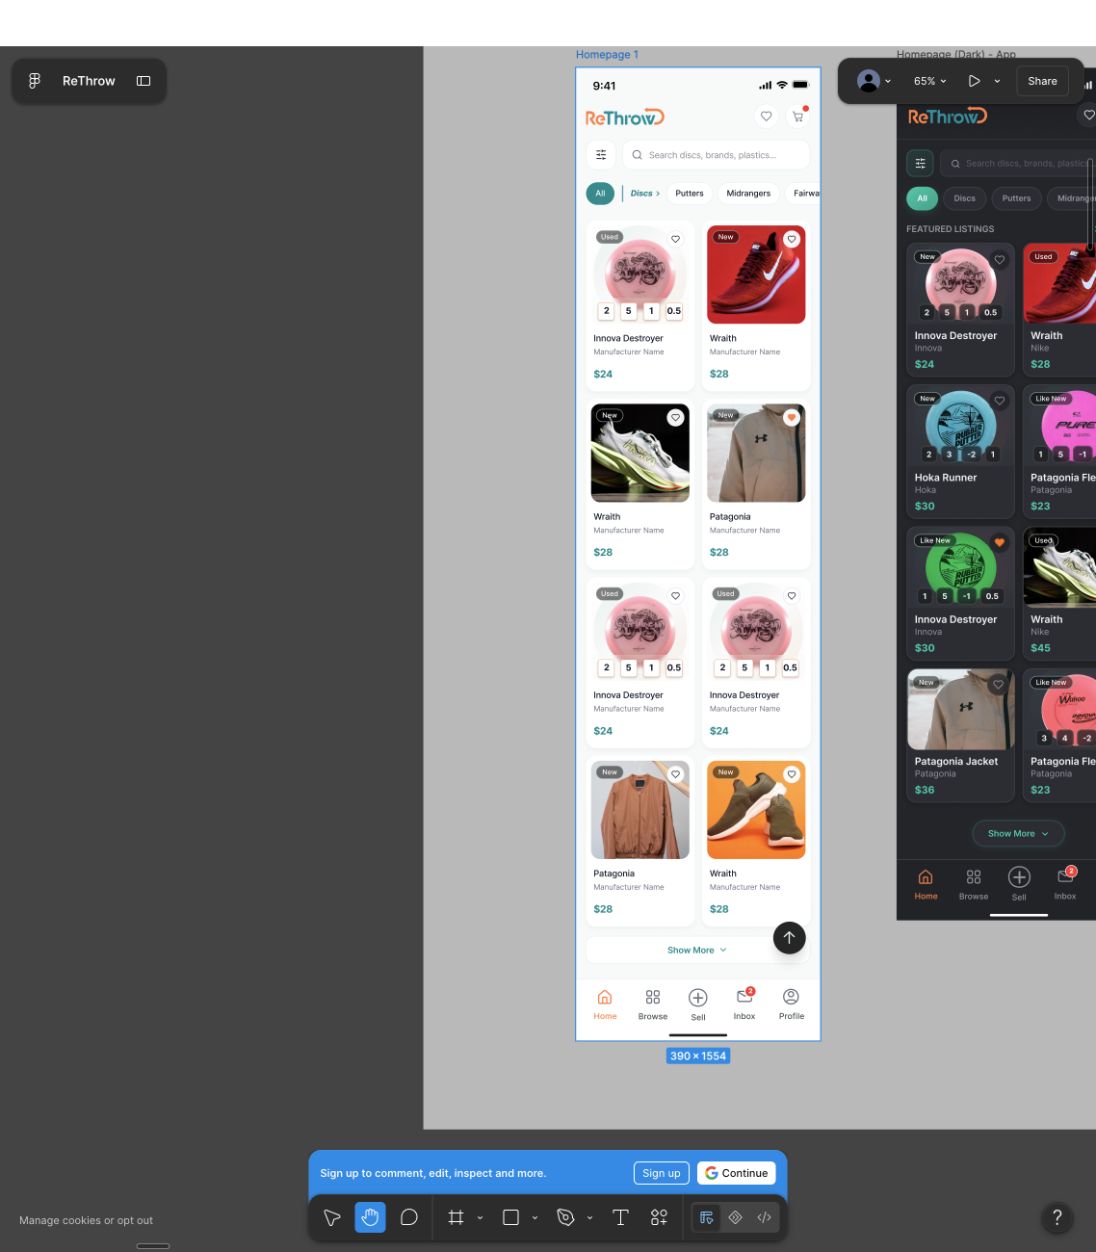Click the wishlist heart icon in light header
The height and width of the screenshot is (1252, 1096).
pyautogui.click(x=766, y=116)
